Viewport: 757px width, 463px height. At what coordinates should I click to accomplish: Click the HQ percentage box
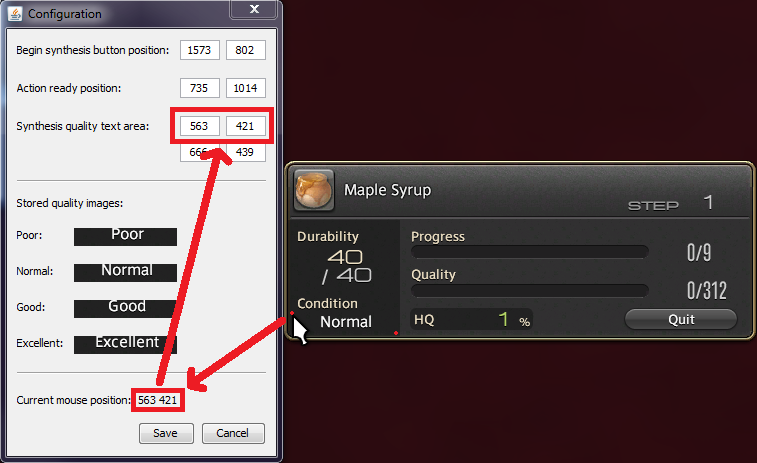[471, 319]
